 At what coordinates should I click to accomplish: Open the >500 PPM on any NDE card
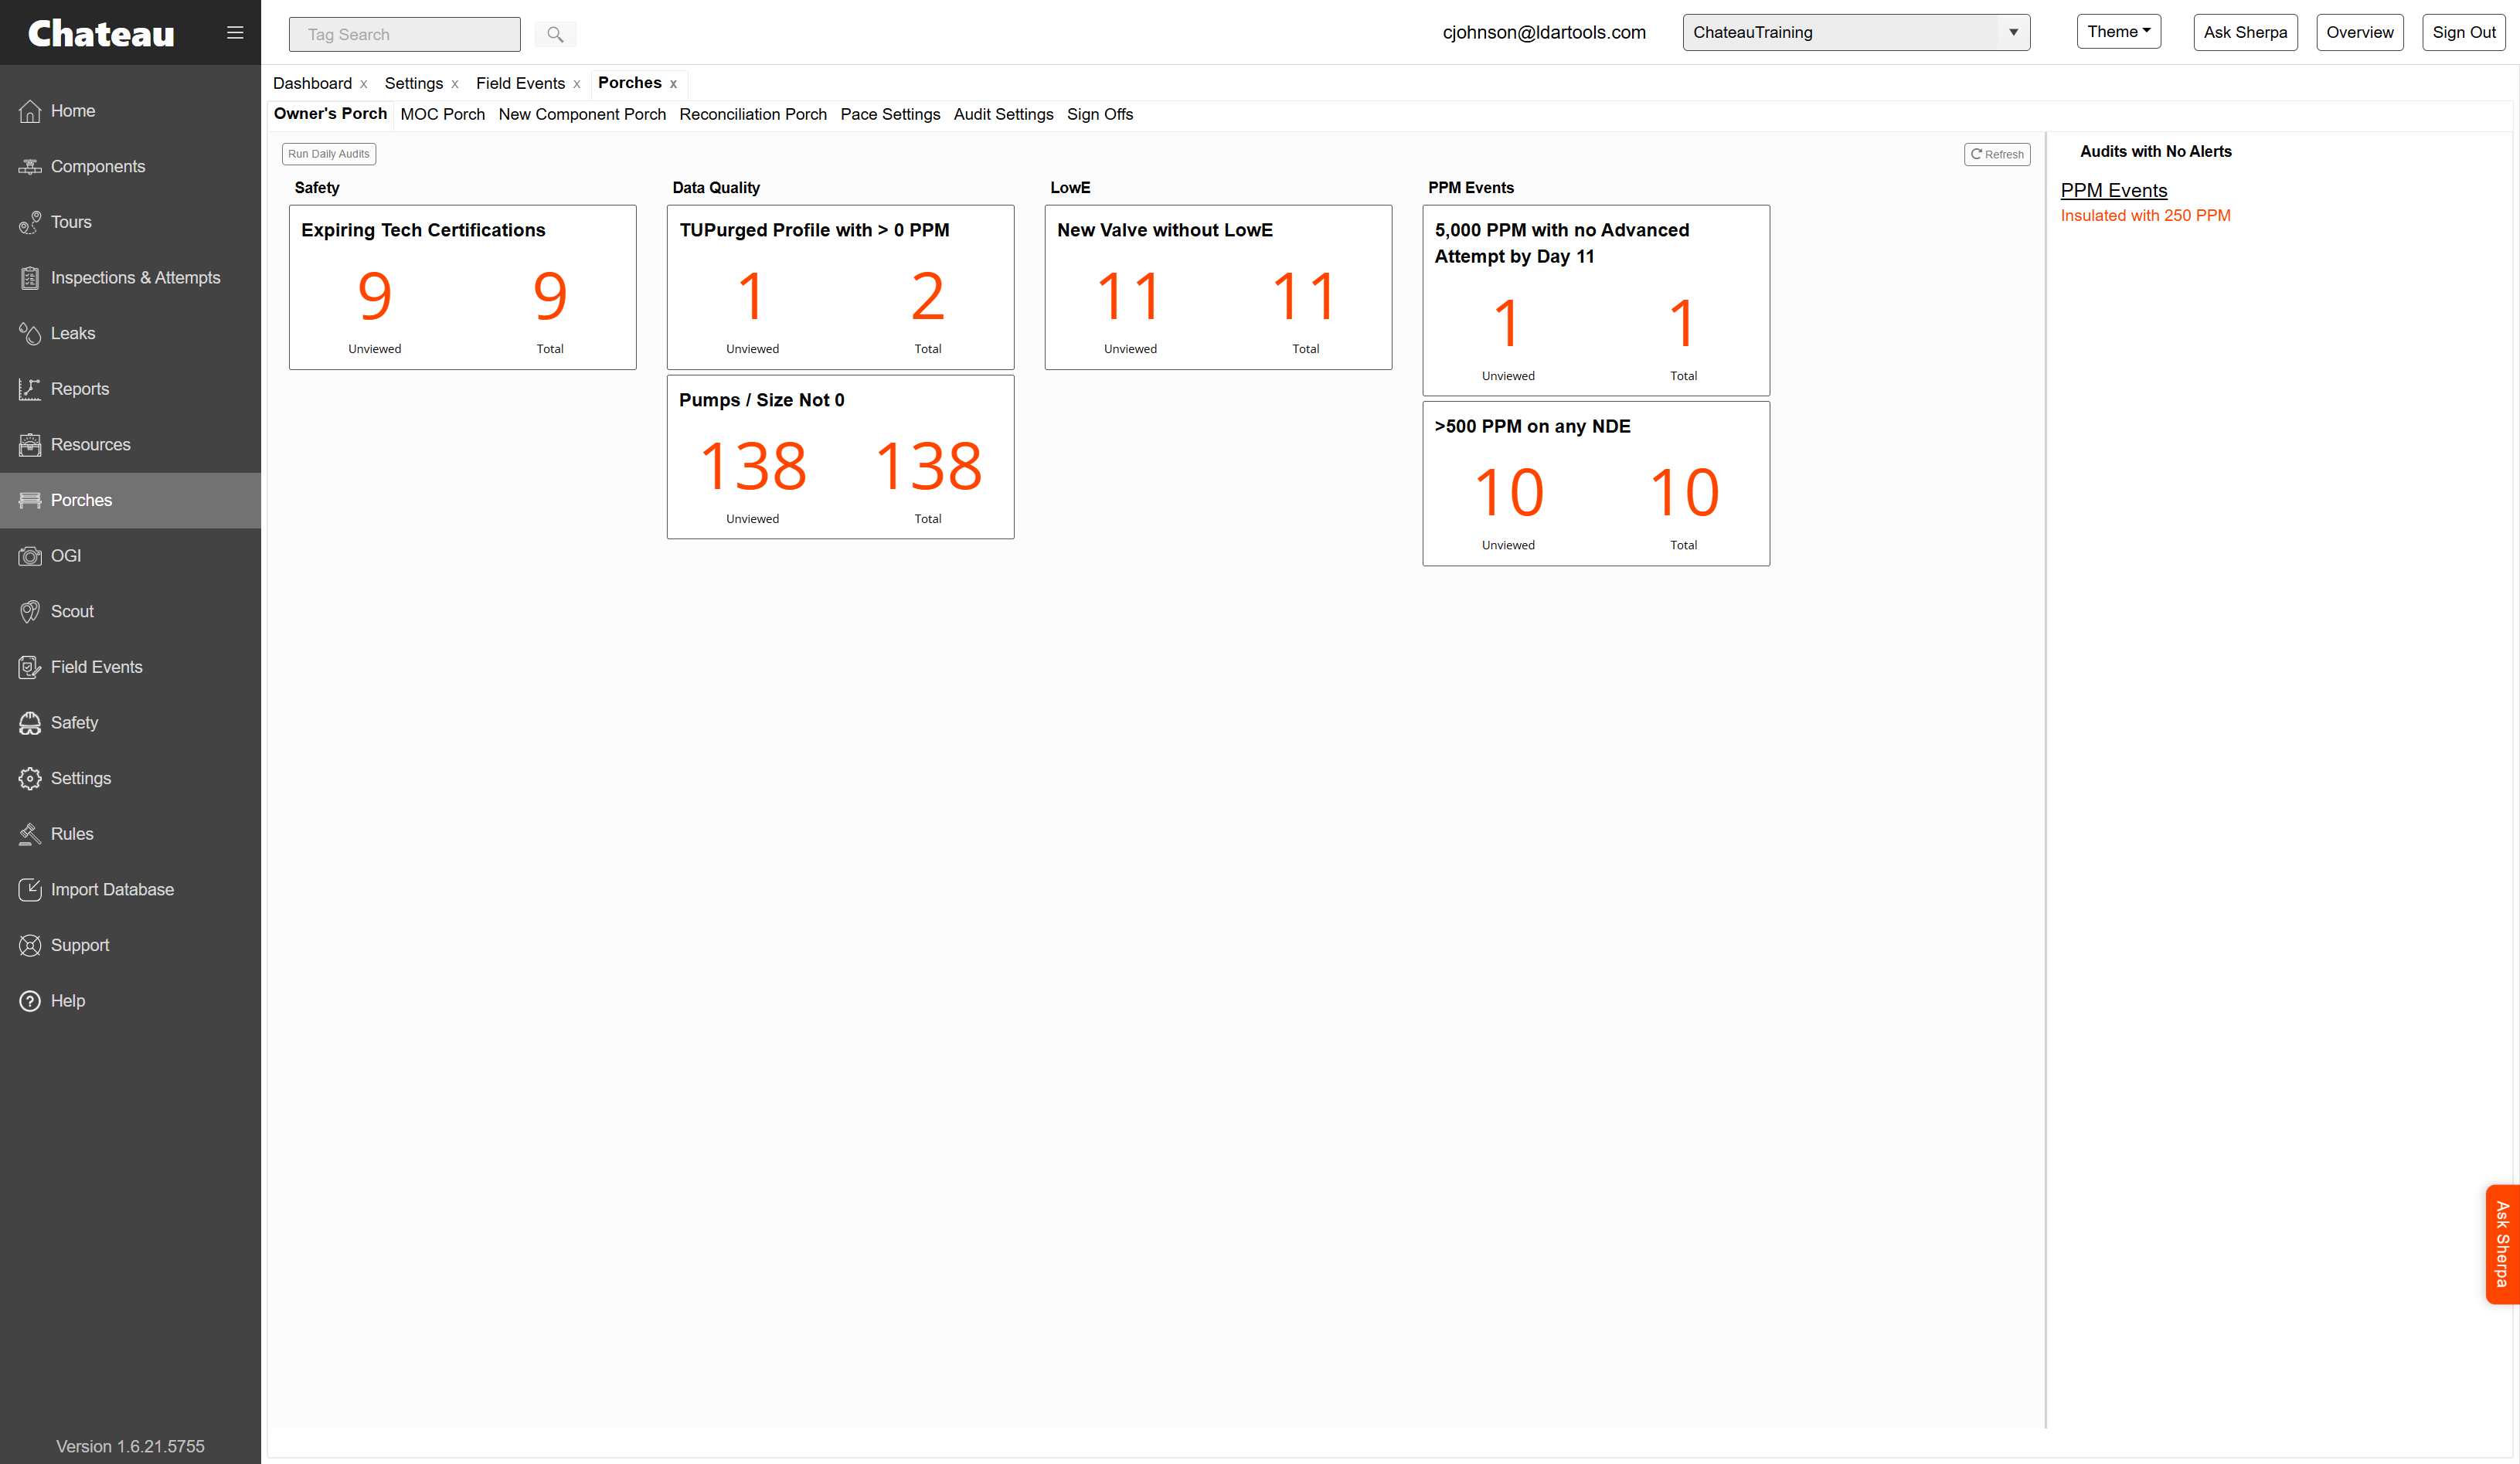(x=1596, y=484)
